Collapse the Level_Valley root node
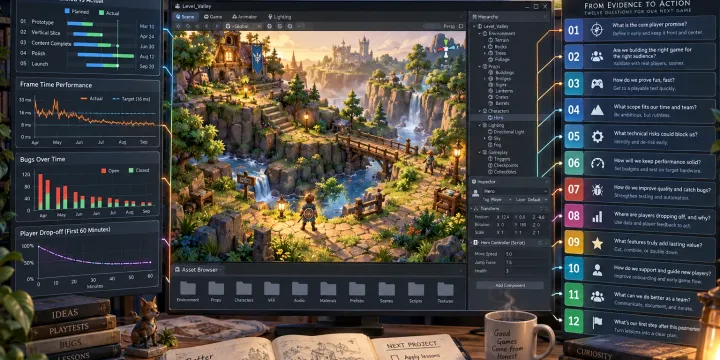 475,27
